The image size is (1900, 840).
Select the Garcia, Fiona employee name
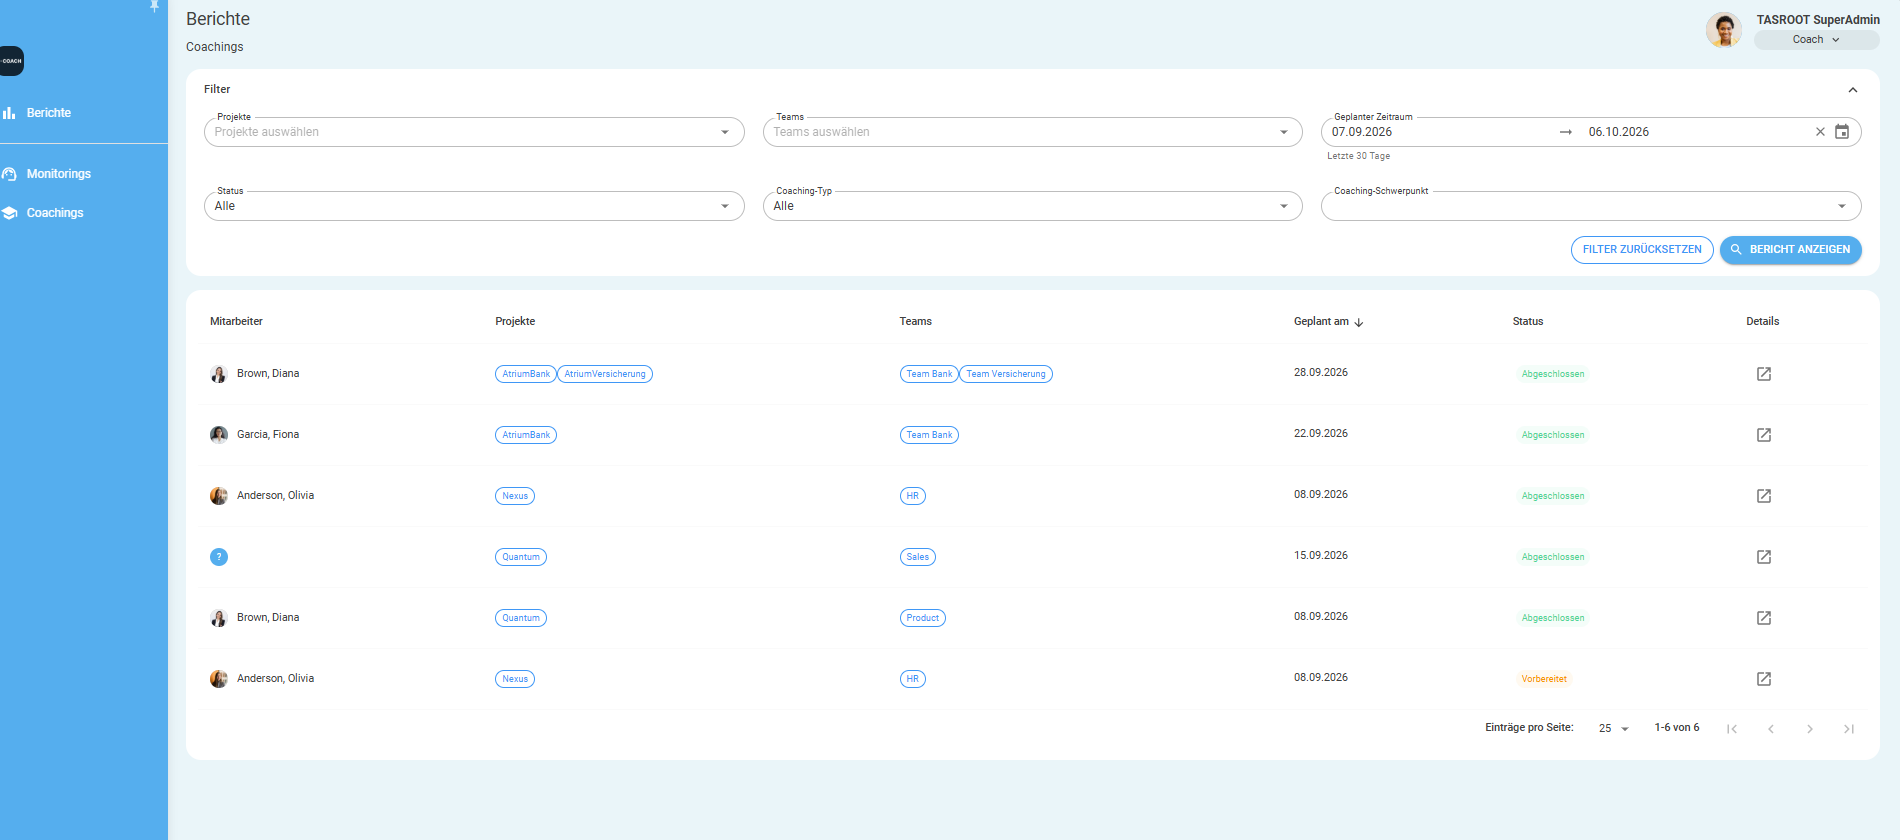tap(268, 435)
